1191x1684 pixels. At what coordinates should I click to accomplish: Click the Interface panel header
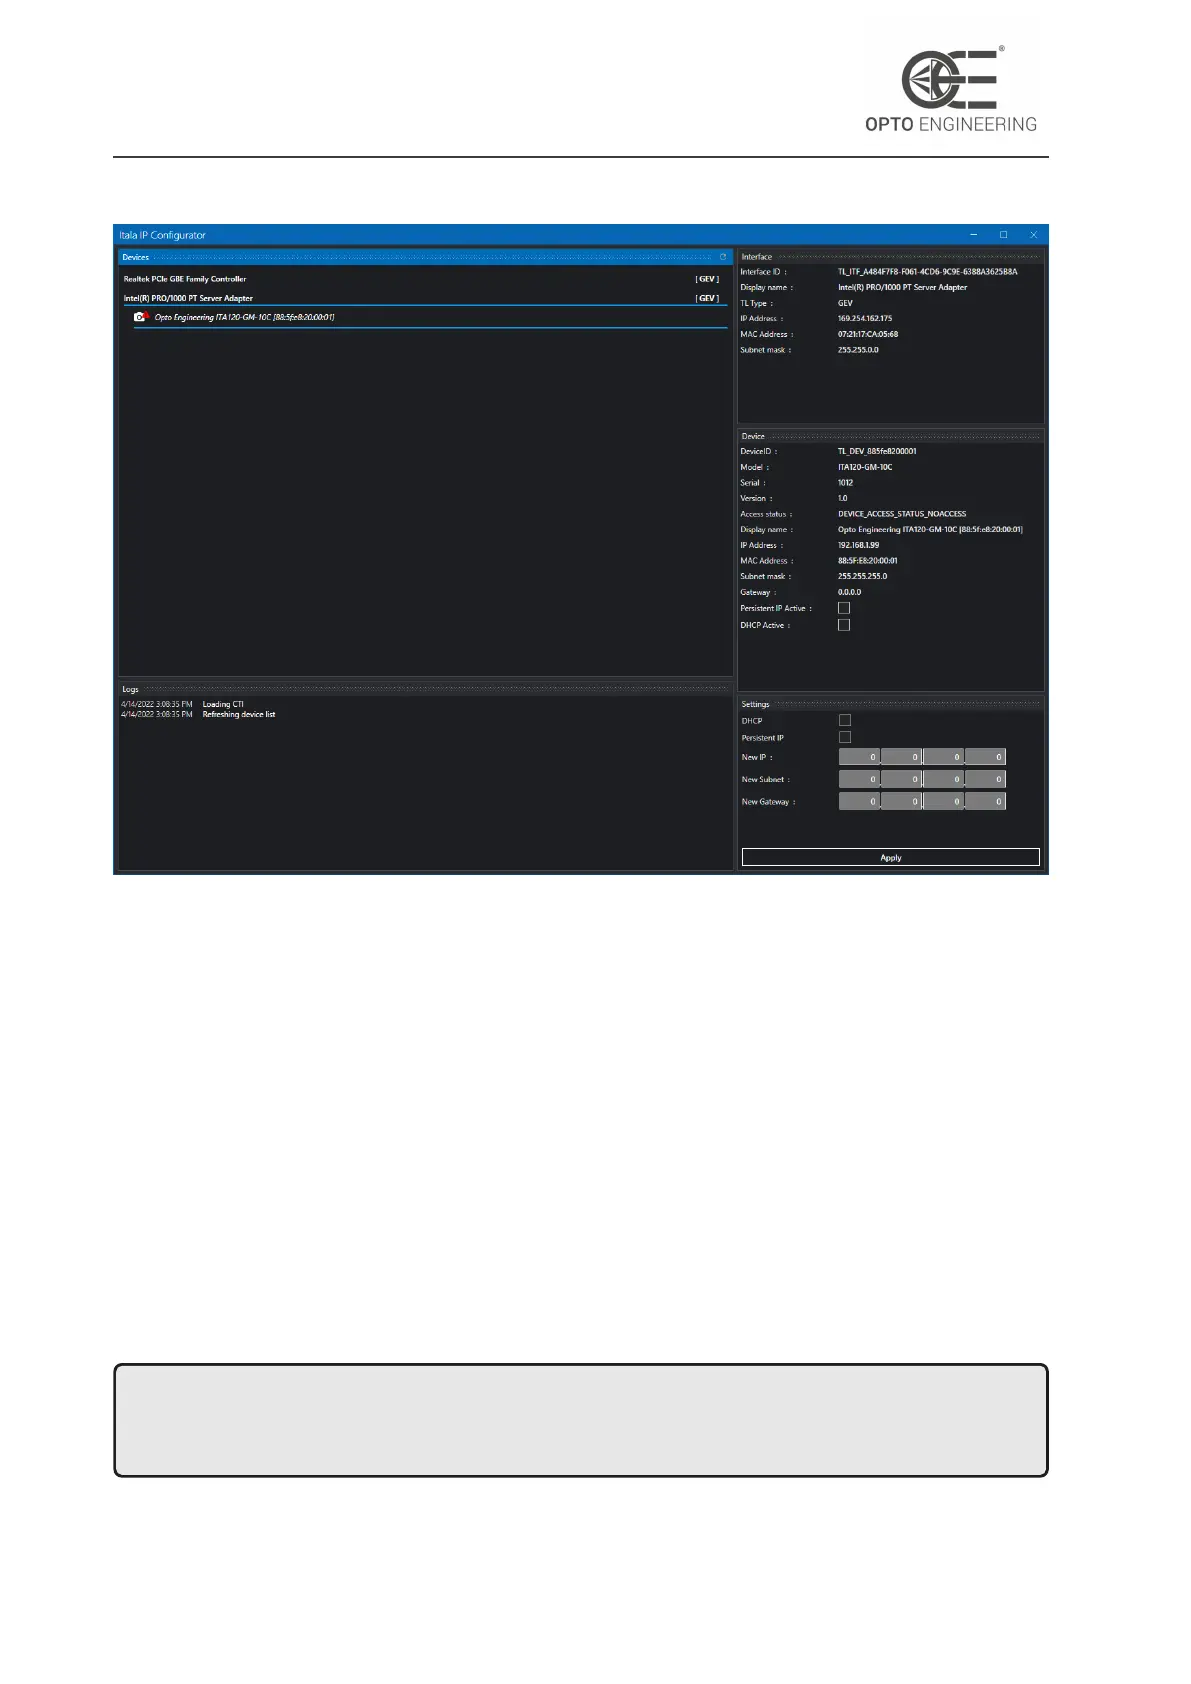click(891, 257)
